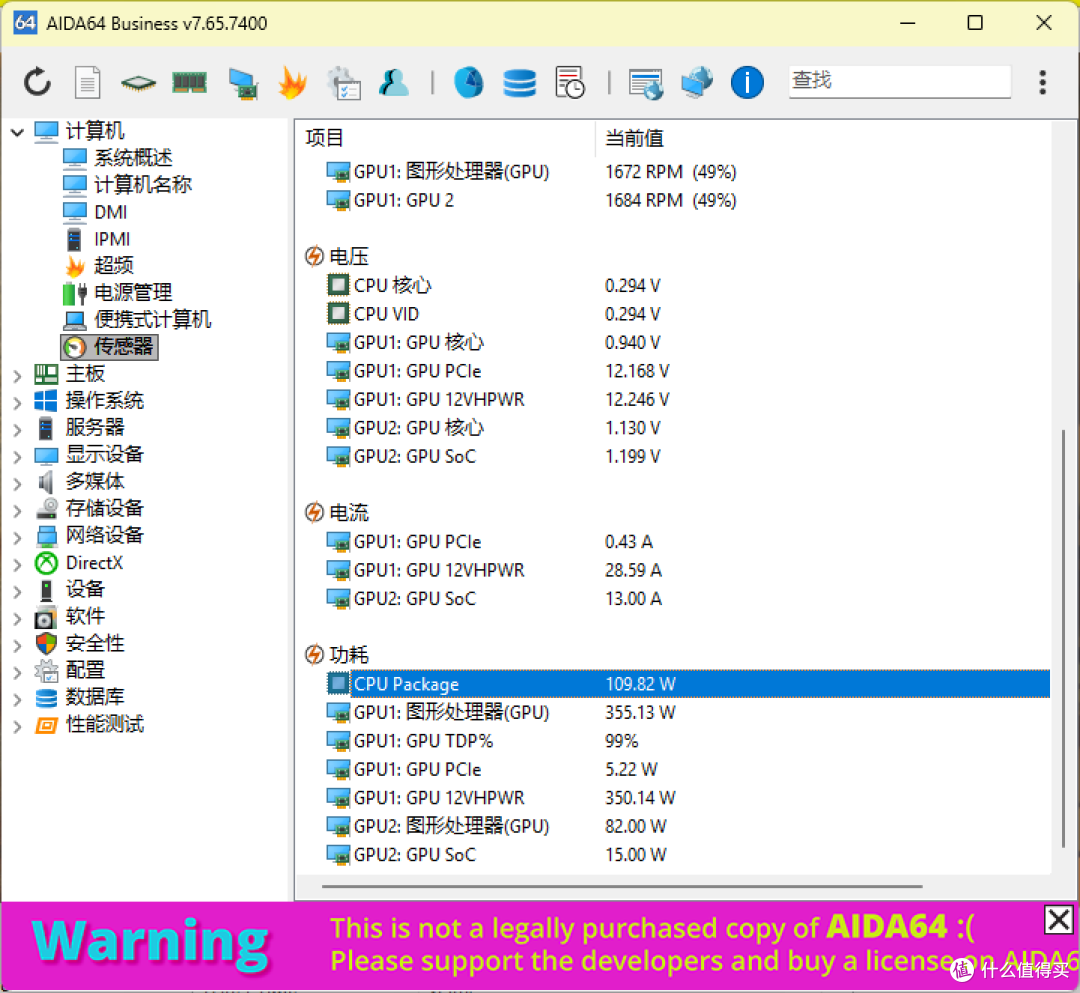Image resolution: width=1080 pixels, height=993 pixels.
Task: Select 数据库 in the tree
Action: click(x=94, y=697)
